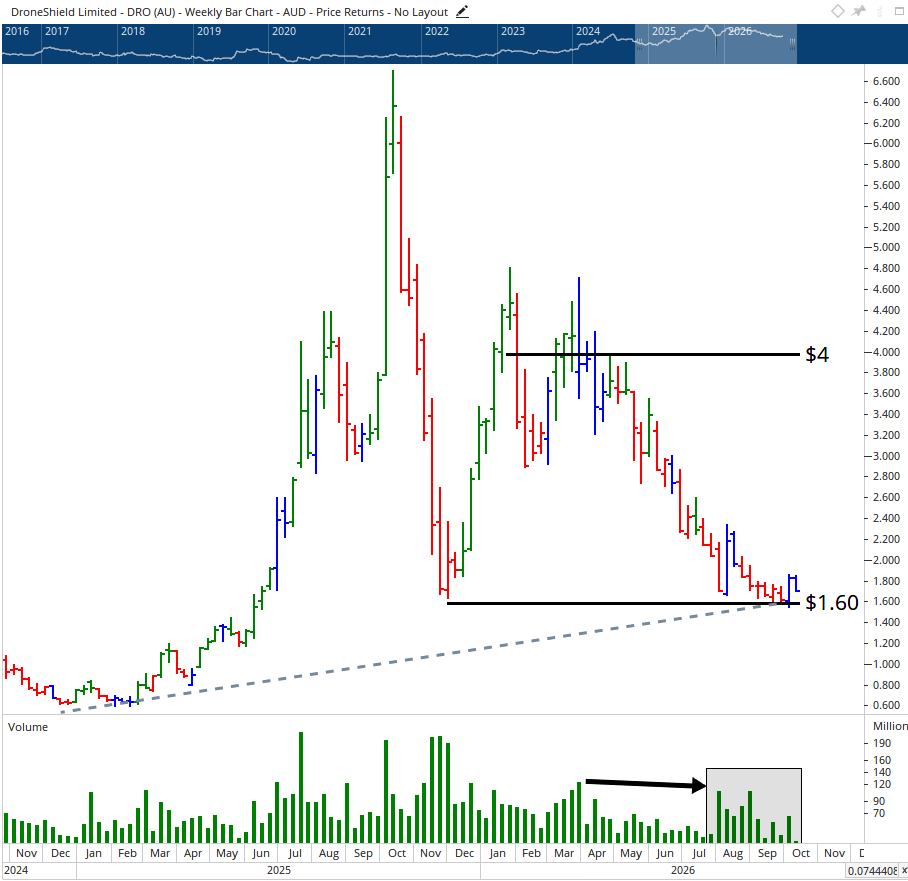Click the Millions volume axis heading
Viewport: 908px width, 881px height.
coord(890,726)
